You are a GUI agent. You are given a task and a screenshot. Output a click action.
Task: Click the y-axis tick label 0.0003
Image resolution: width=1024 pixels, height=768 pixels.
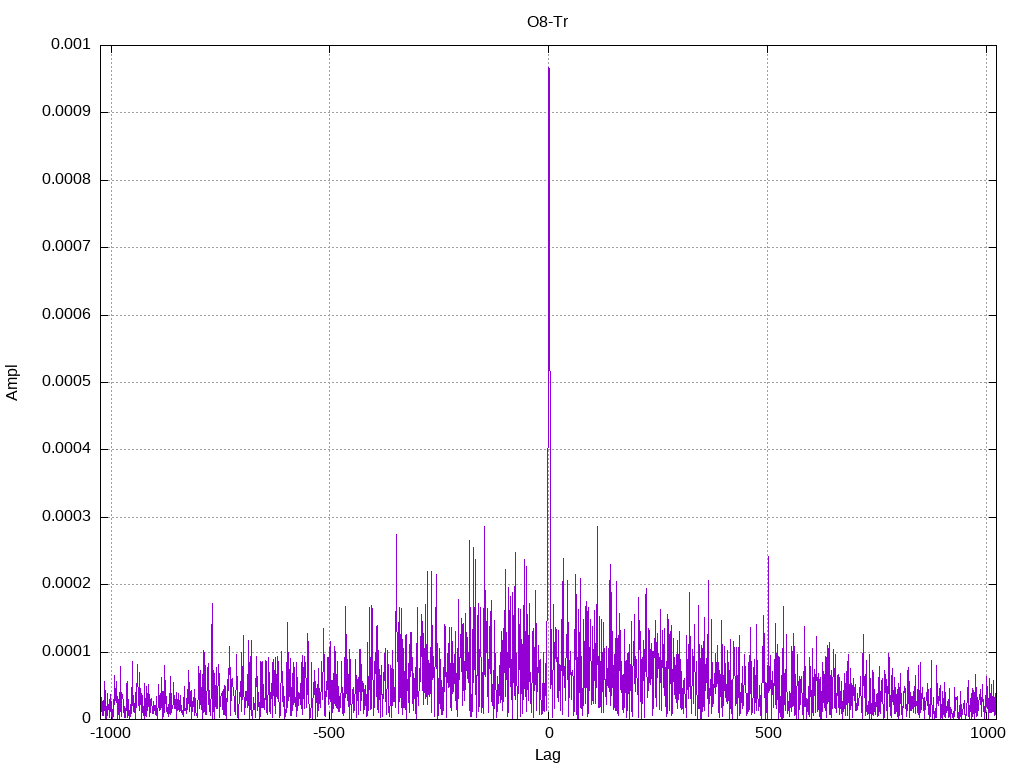[66, 517]
